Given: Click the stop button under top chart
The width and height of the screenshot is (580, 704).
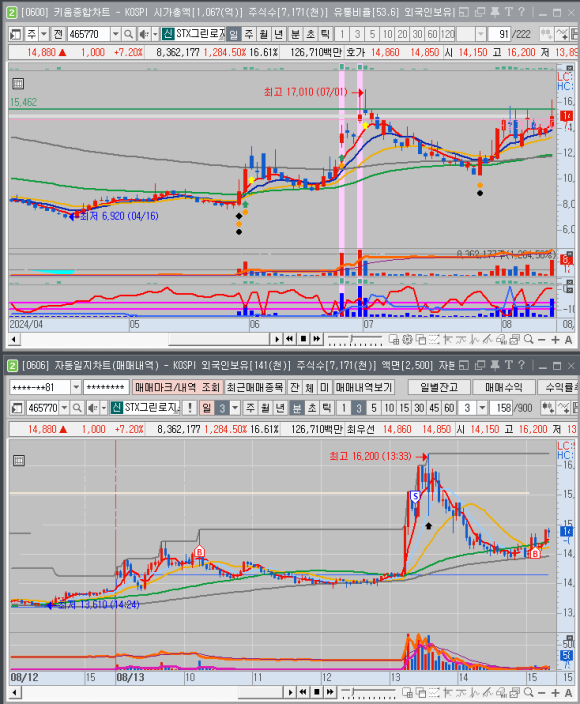Looking at the screenshot, I should [303, 339].
